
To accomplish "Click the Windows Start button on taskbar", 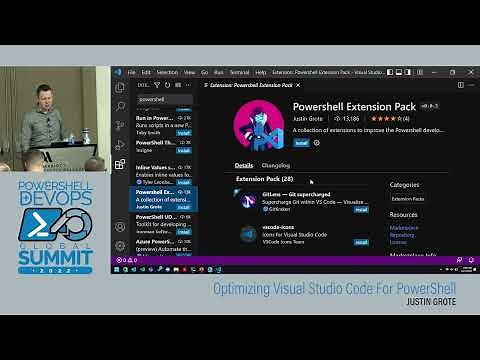I will [116, 269].
